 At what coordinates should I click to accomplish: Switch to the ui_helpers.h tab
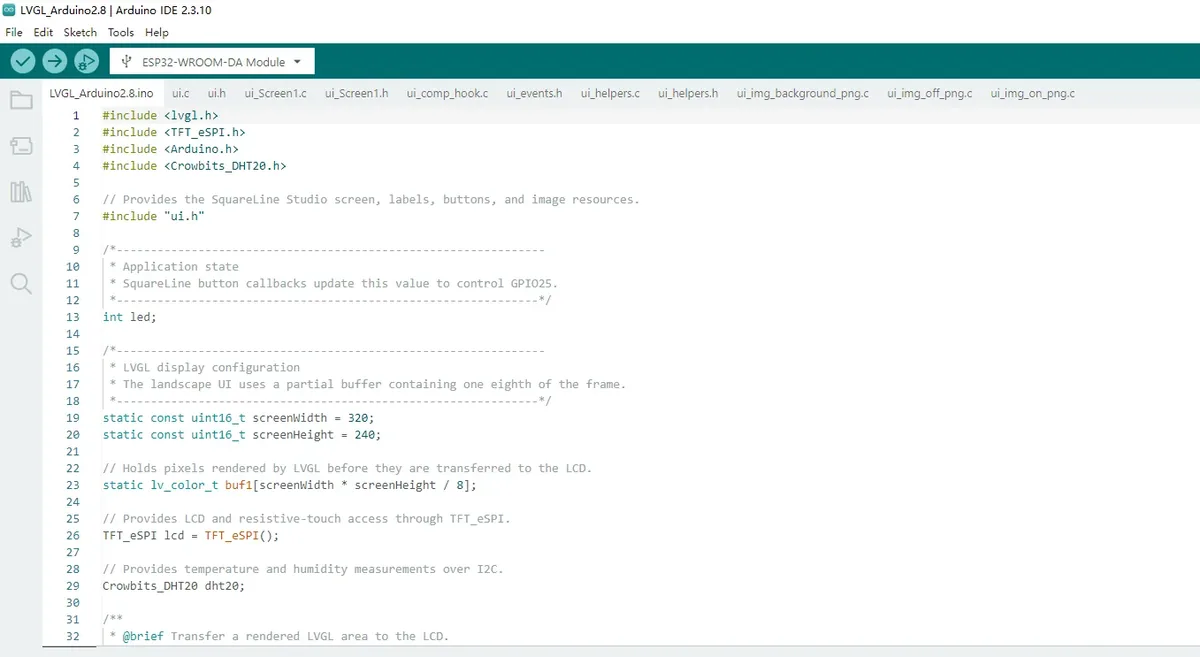(688, 93)
